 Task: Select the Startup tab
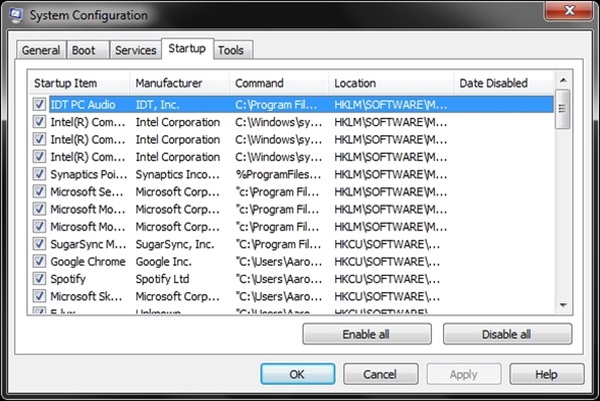click(187, 49)
